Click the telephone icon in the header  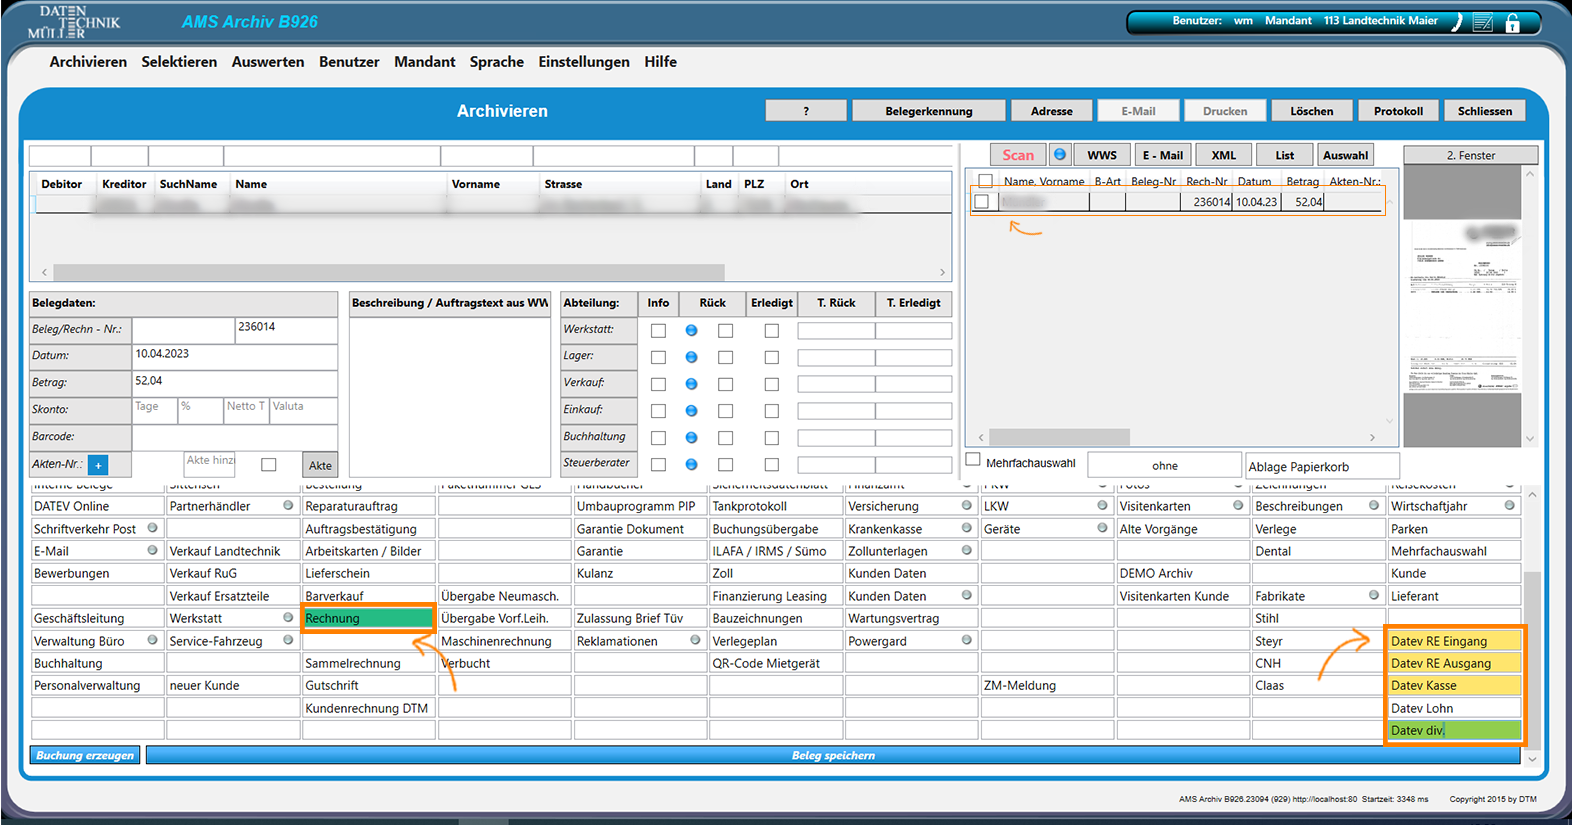1457,22
